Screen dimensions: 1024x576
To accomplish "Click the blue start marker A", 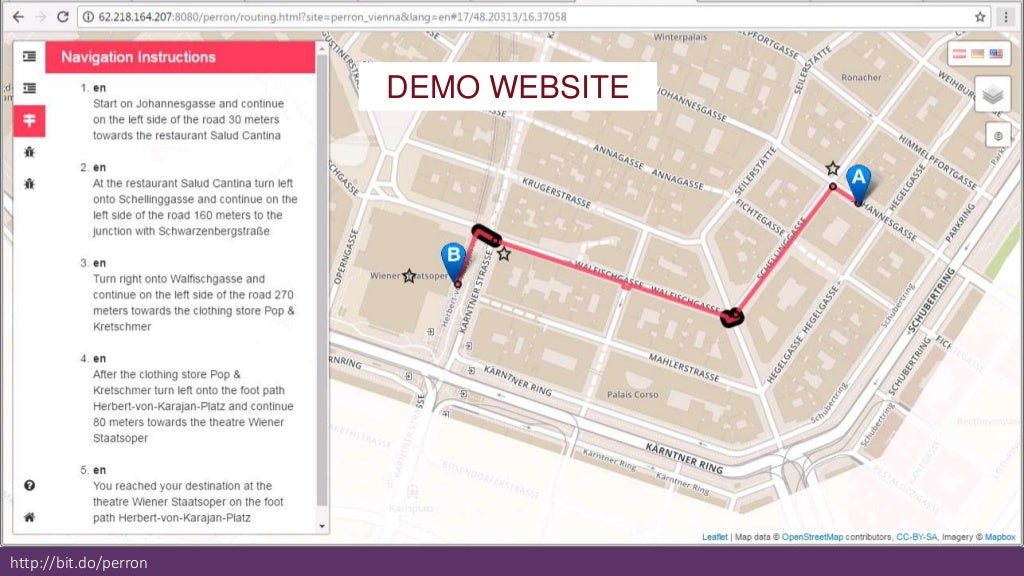I will click(x=858, y=182).
